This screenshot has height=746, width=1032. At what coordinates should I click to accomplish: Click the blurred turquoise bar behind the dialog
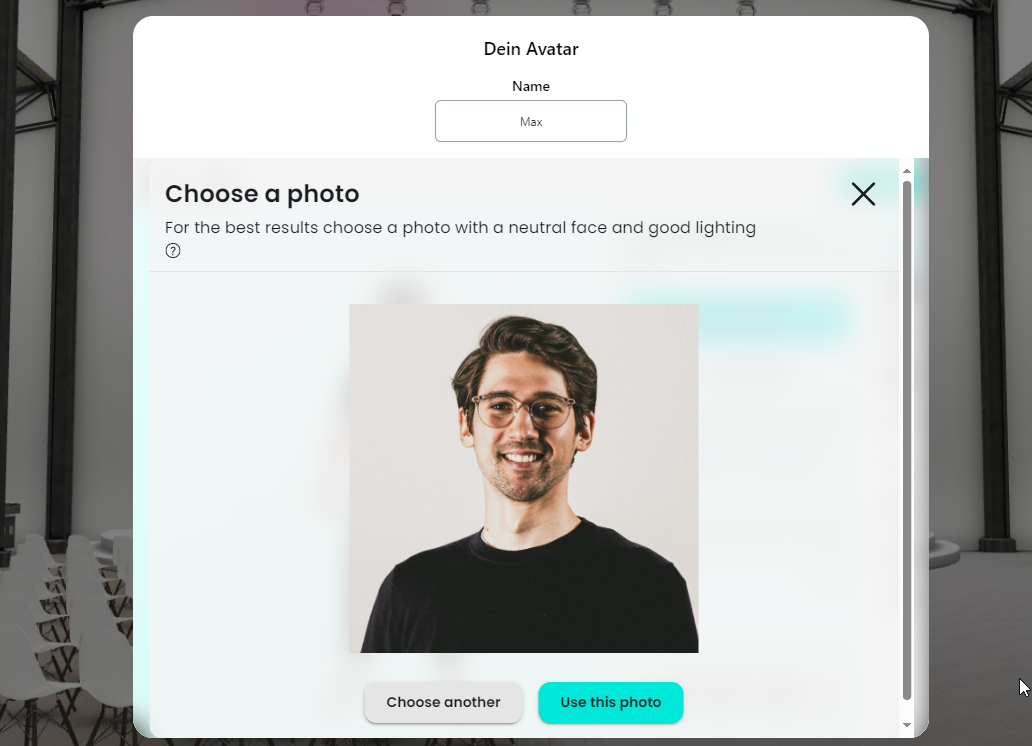770,318
